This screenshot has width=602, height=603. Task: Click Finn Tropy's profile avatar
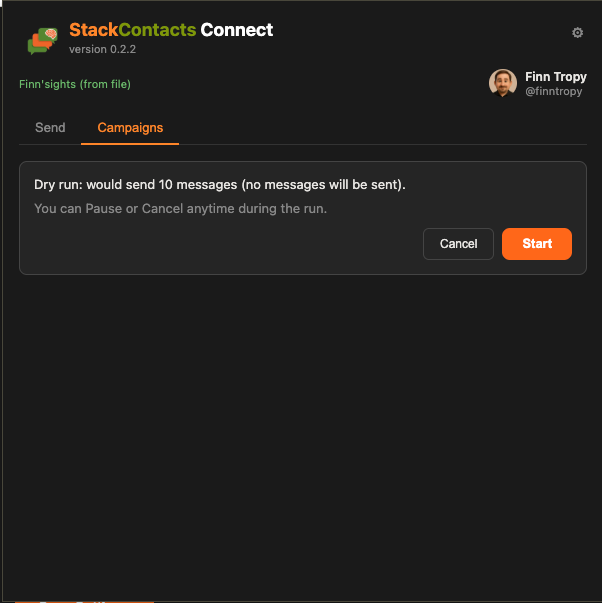pos(503,83)
